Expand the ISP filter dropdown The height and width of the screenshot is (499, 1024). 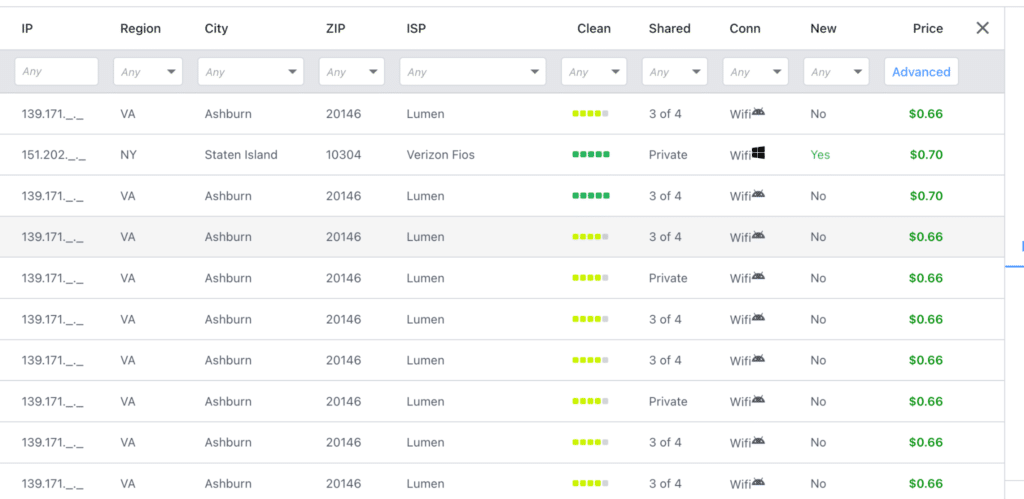coord(473,72)
